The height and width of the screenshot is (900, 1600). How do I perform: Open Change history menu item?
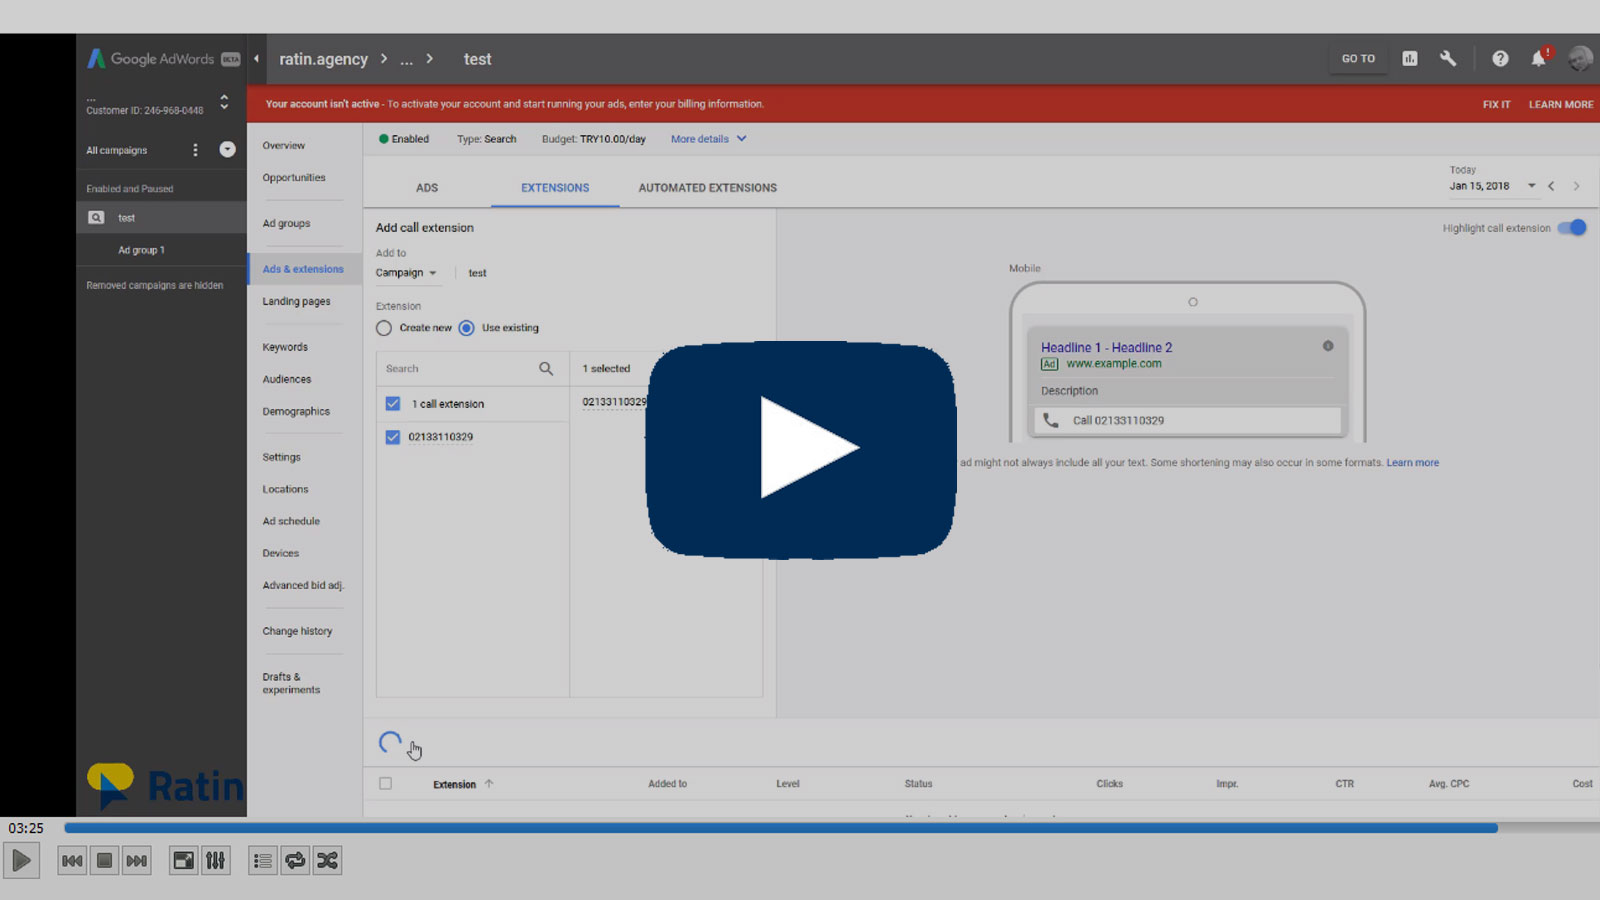[297, 631]
